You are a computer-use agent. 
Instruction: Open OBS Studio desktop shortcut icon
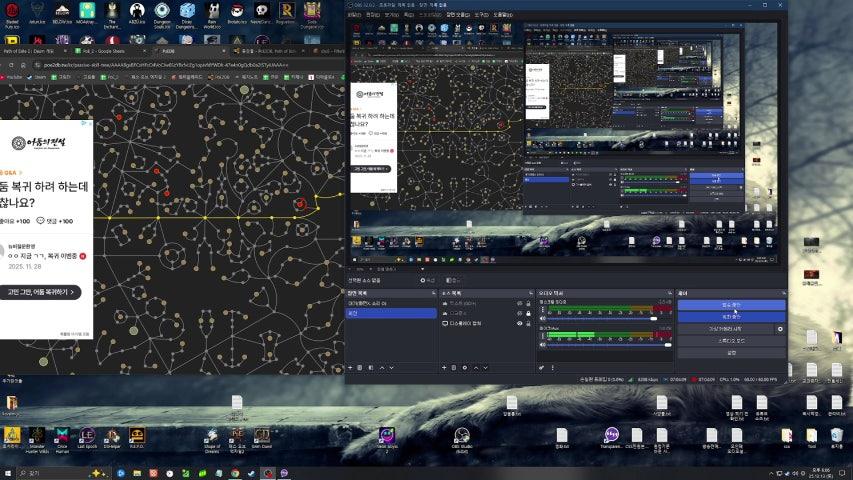[x=461, y=436]
